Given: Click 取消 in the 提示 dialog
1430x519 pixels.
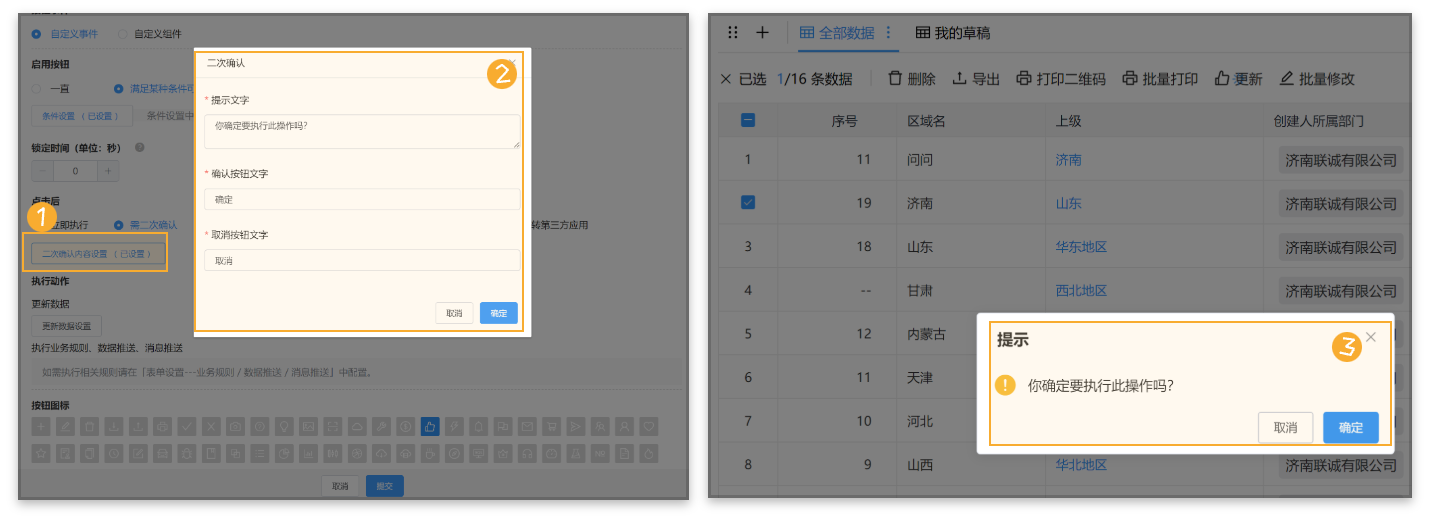Looking at the screenshot, I should point(1286,427).
